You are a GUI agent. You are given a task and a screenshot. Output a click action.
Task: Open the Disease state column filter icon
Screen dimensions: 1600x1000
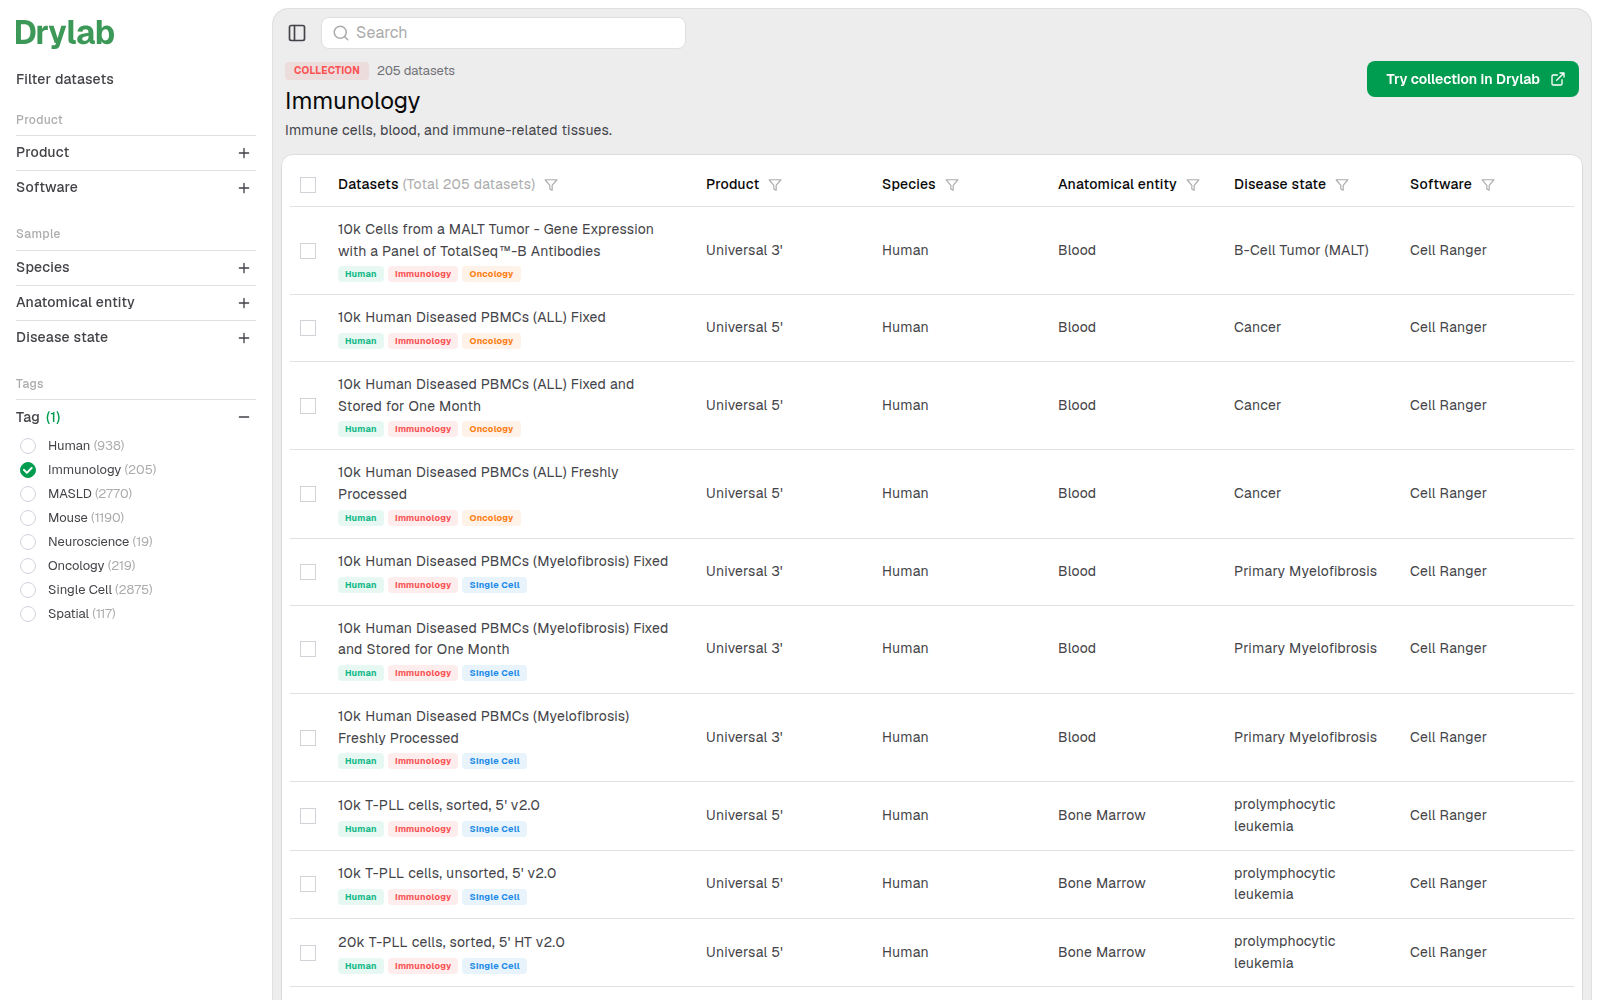coord(1342,185)
